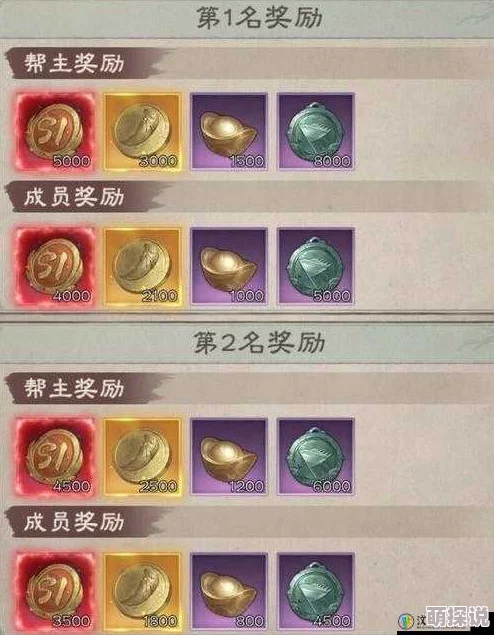Click the 第1名奖励 section title

tap(259, 19)
